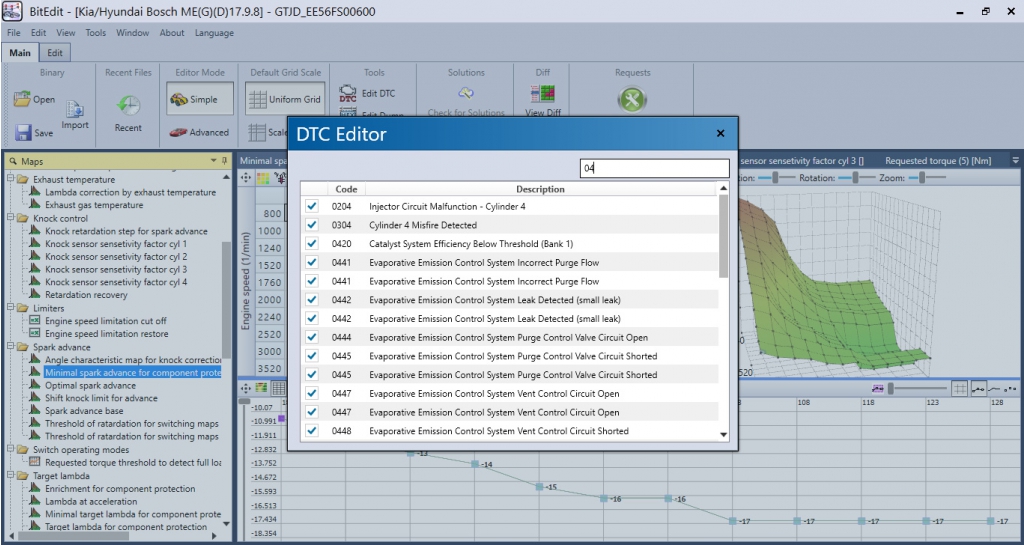Save the binary with the Save icon

(x=24, y=132)
